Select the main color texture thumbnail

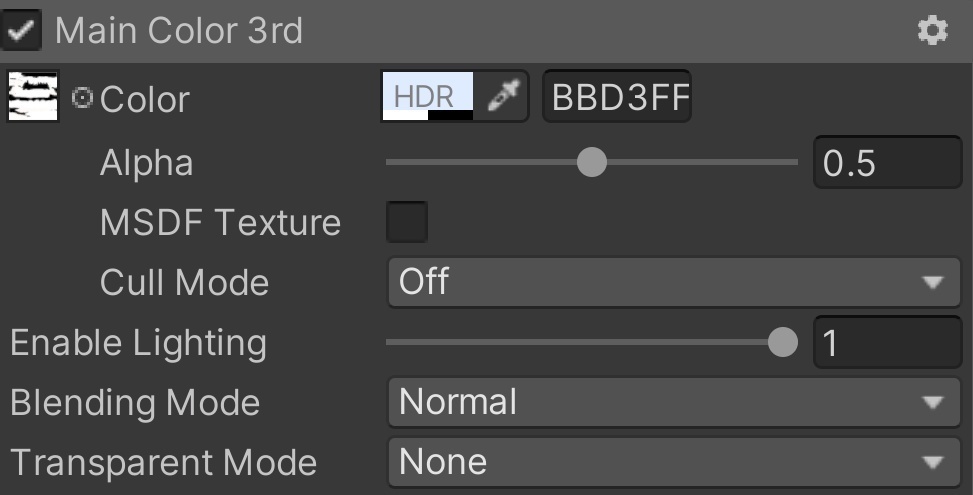pyautogui.click(x=33, y=97)
